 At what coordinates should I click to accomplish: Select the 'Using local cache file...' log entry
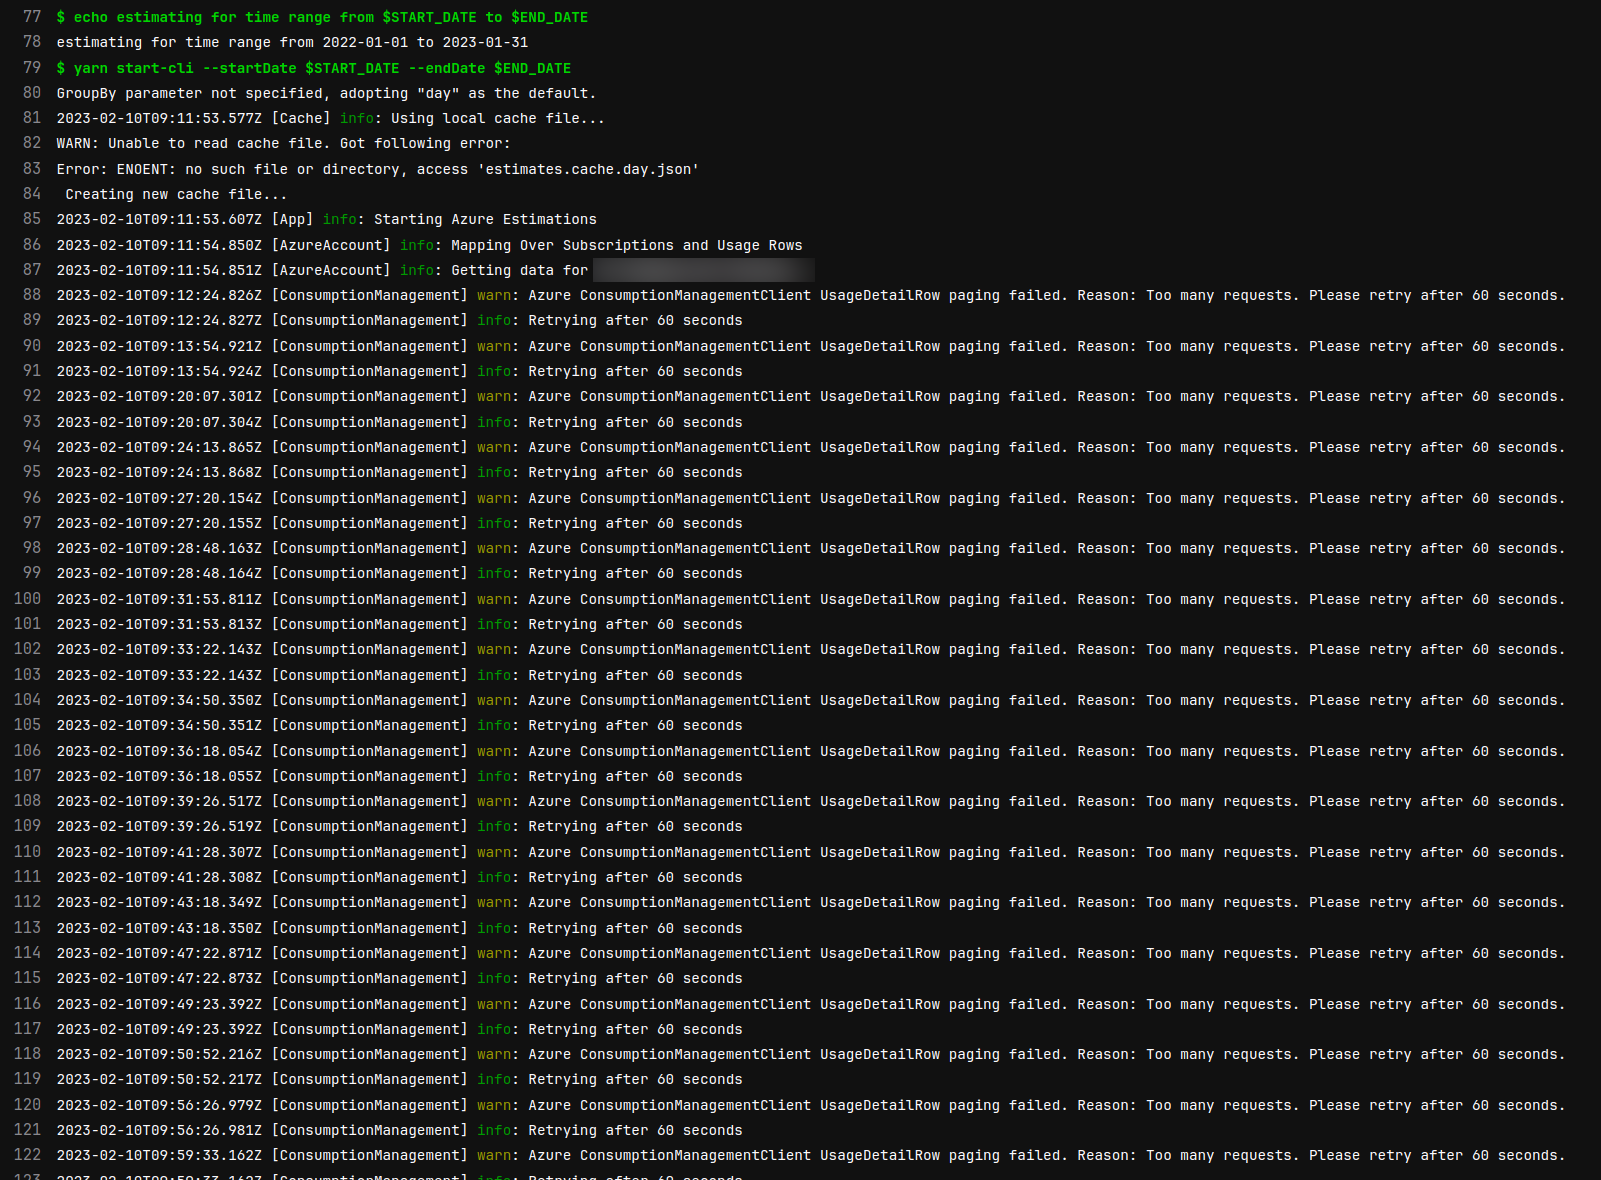330,118
